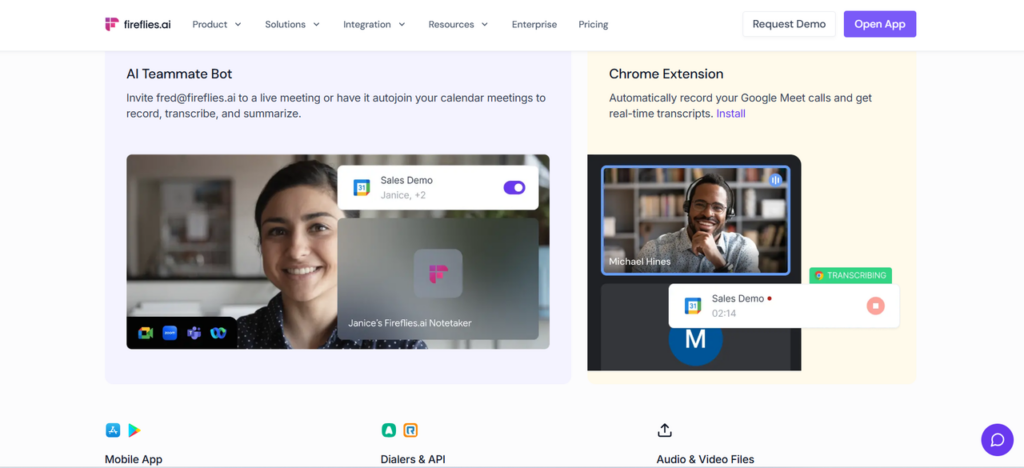Expand the Solutions dropdown chevron
This screenshot has width=1024, height=468.
click(316, 24)
